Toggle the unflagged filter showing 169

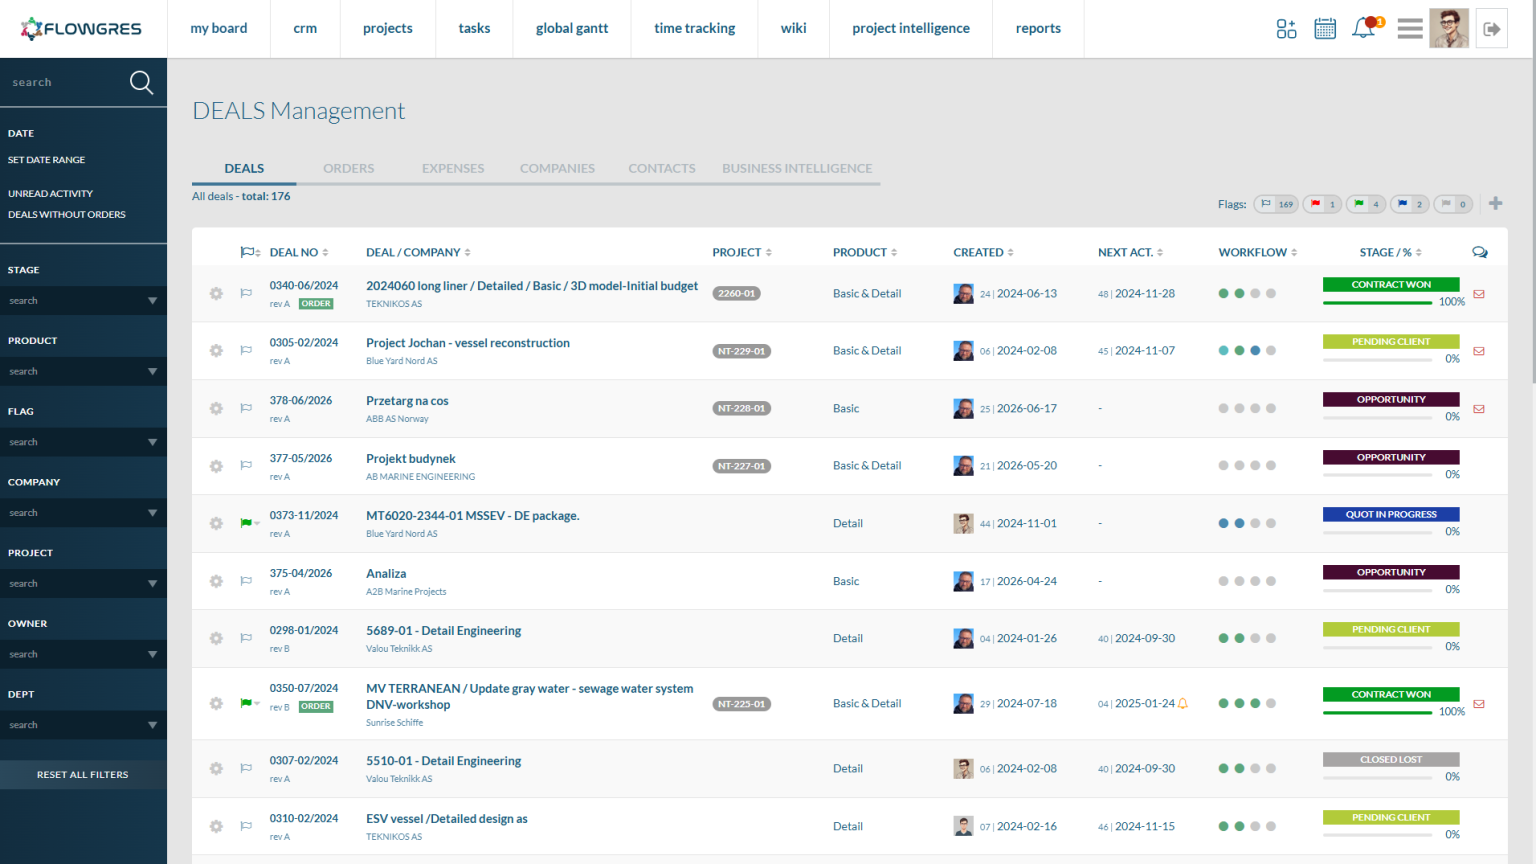[x=1276, y=204]
